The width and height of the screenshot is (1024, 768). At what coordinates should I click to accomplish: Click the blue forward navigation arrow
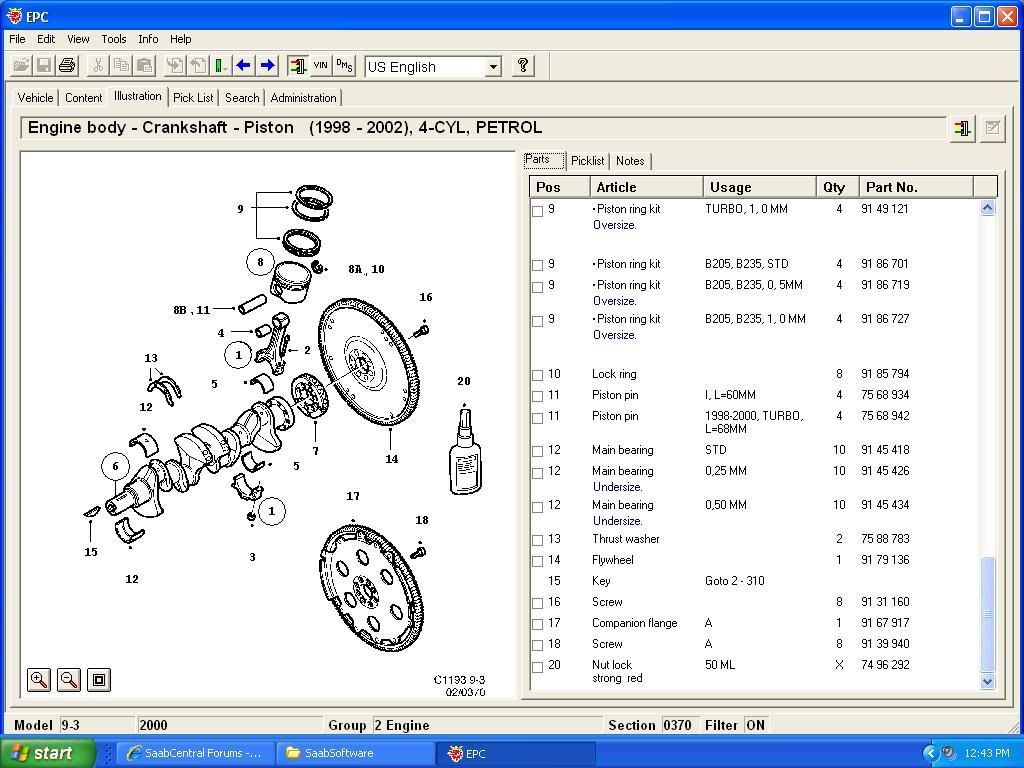coord(267,66)
